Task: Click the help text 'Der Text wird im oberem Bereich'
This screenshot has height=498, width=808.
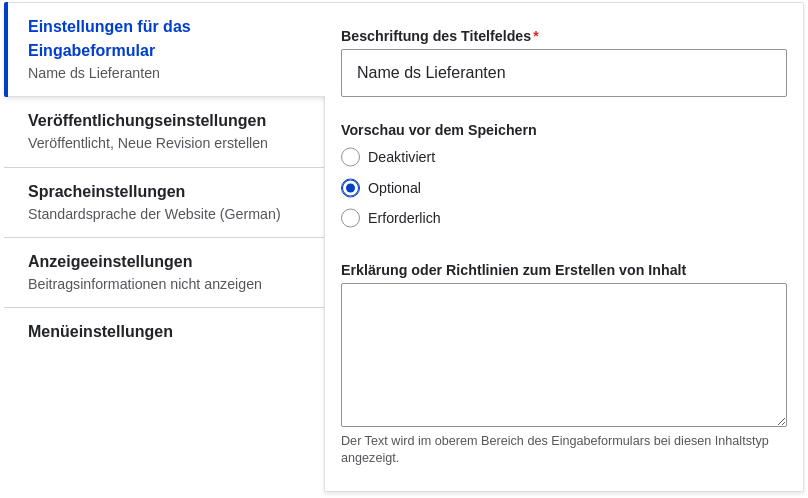Action: click(x=555, y=449)
